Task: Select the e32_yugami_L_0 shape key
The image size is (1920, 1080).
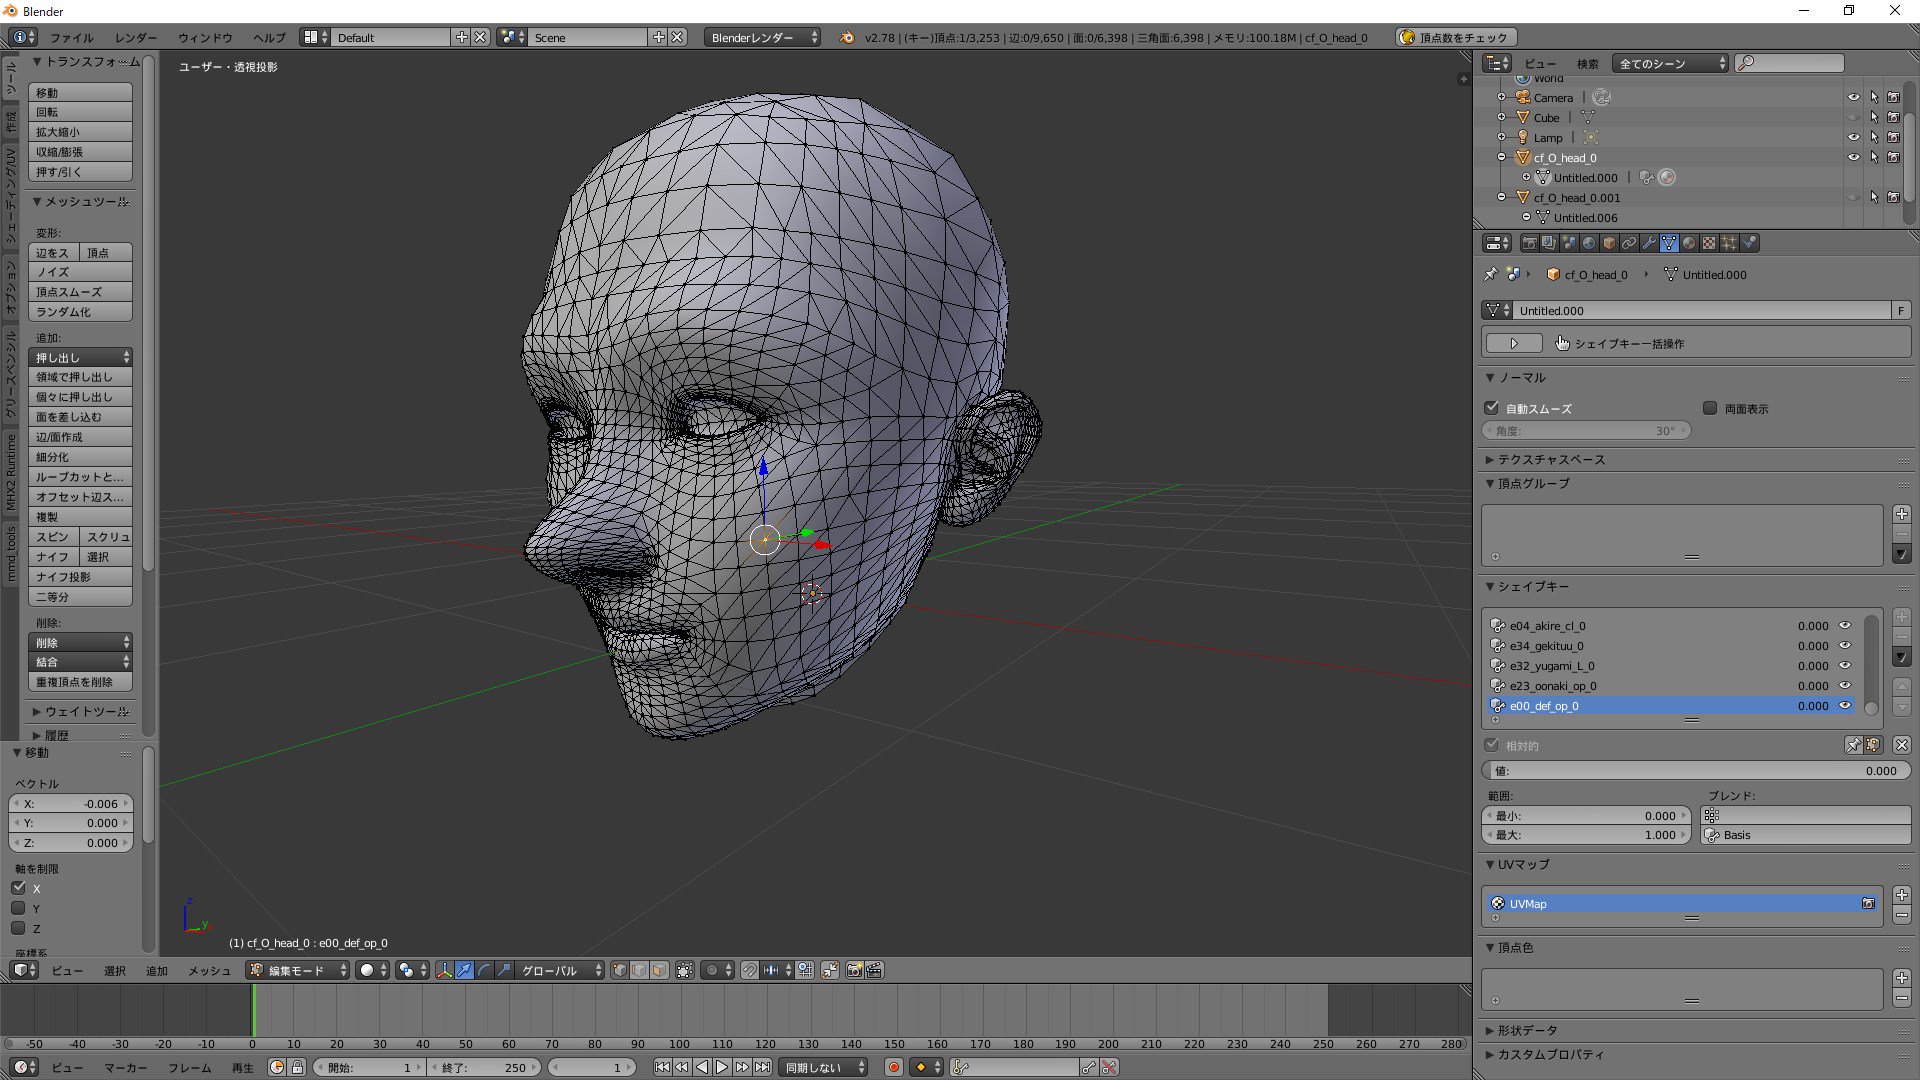Action: pos(1551,666)
